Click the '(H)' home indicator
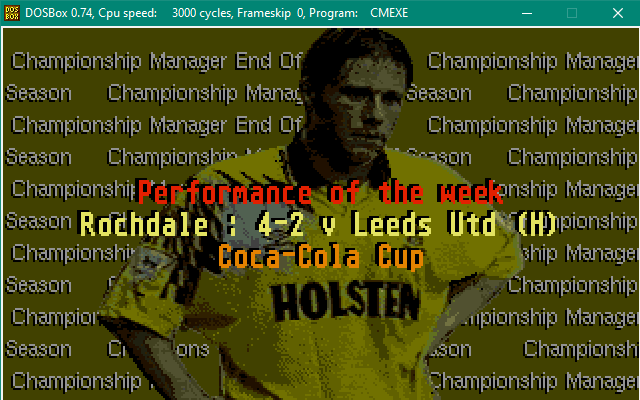This screenshot has height=400, width=640. pos(536,224)
